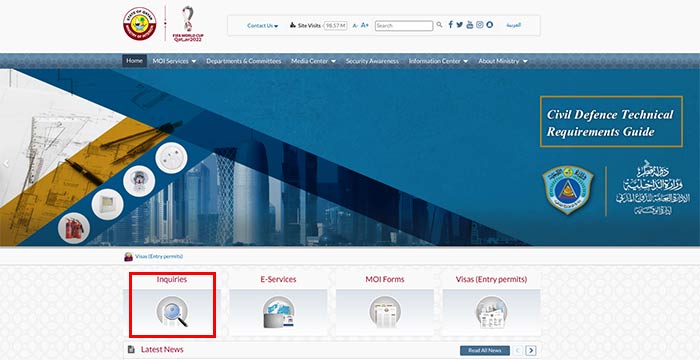This screenshot has height=360, width=700.
Task: Click the Inquiries magnifying glass icon
Action: [x=172, y=312]
